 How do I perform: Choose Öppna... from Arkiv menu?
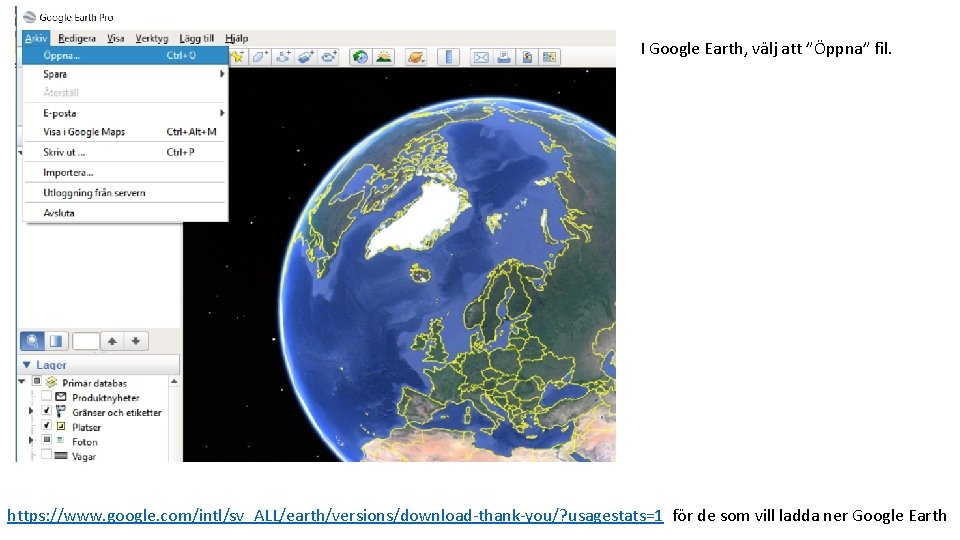pos(125,55)
